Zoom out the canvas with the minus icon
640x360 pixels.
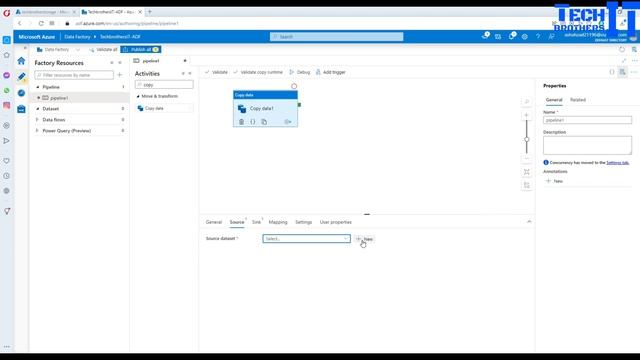click(527, 158)
